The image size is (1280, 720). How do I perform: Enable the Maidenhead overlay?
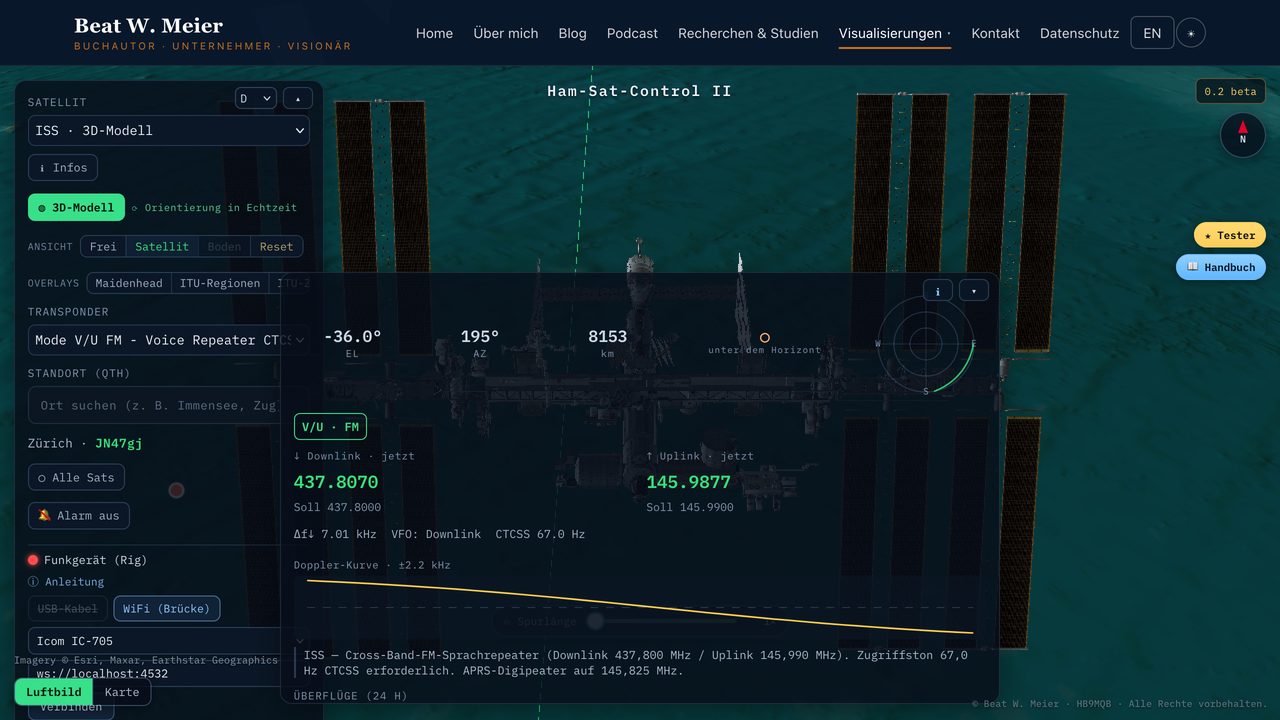coord(129,283)
